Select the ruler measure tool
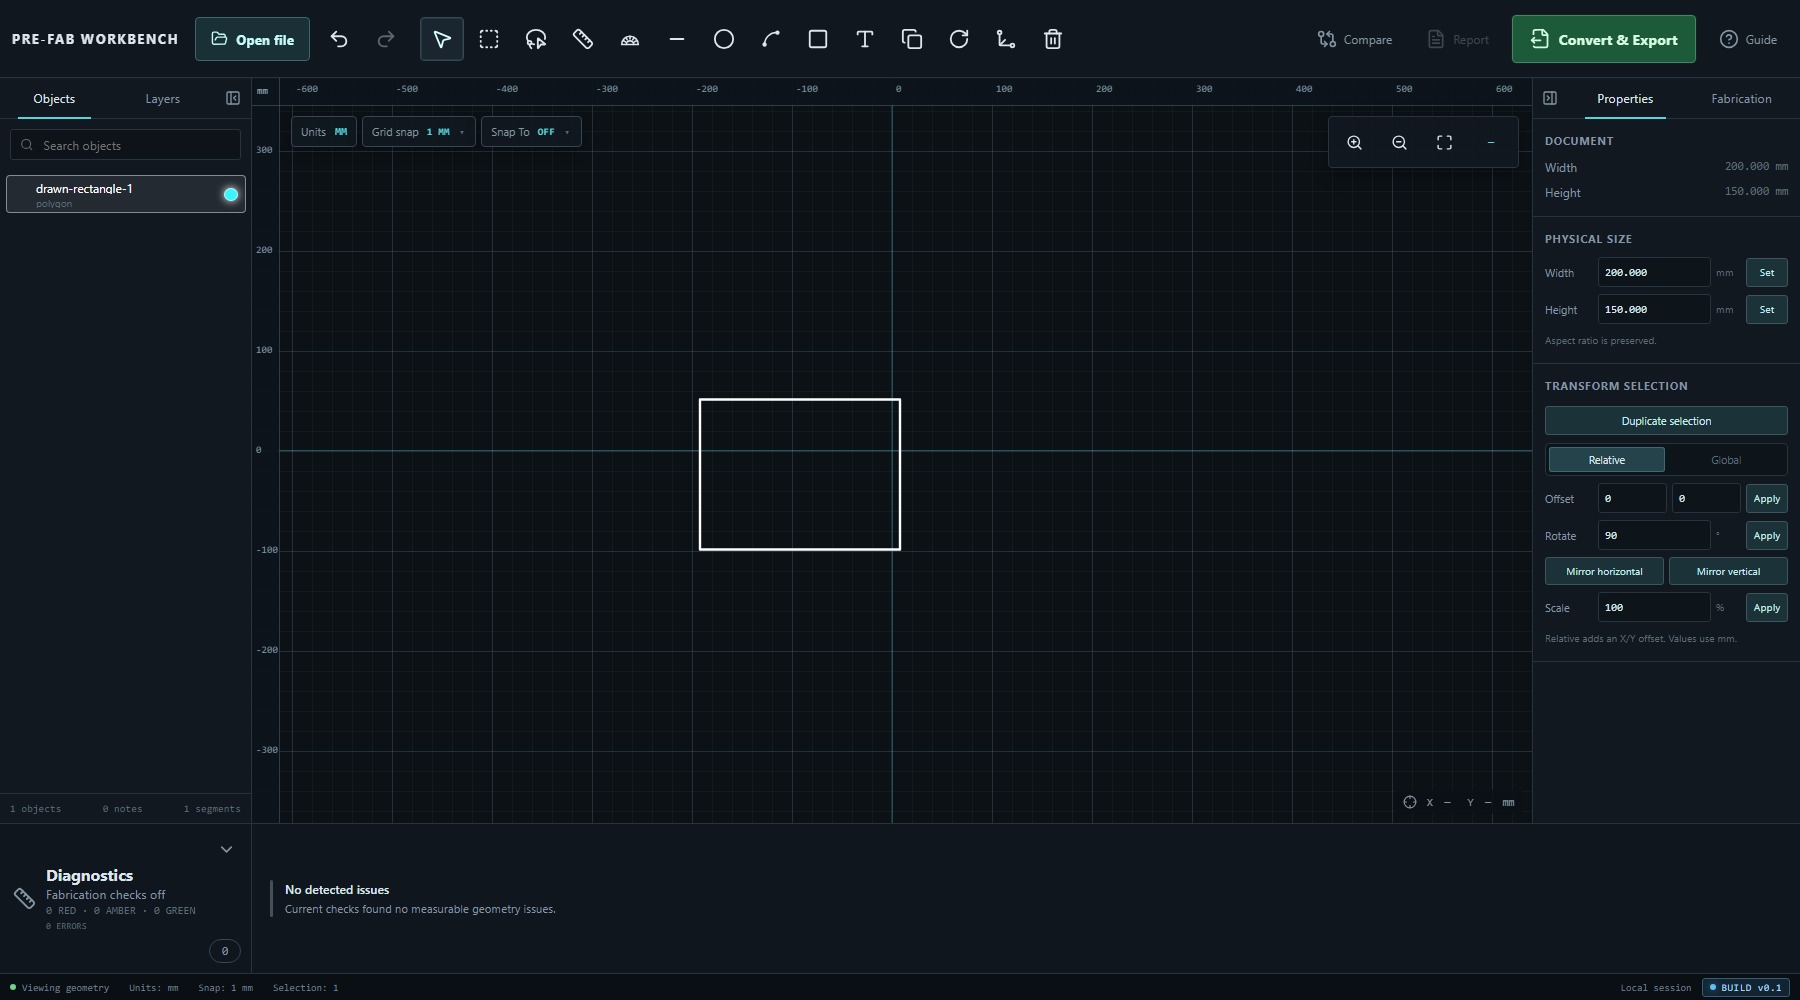 [x=583, y=40]
